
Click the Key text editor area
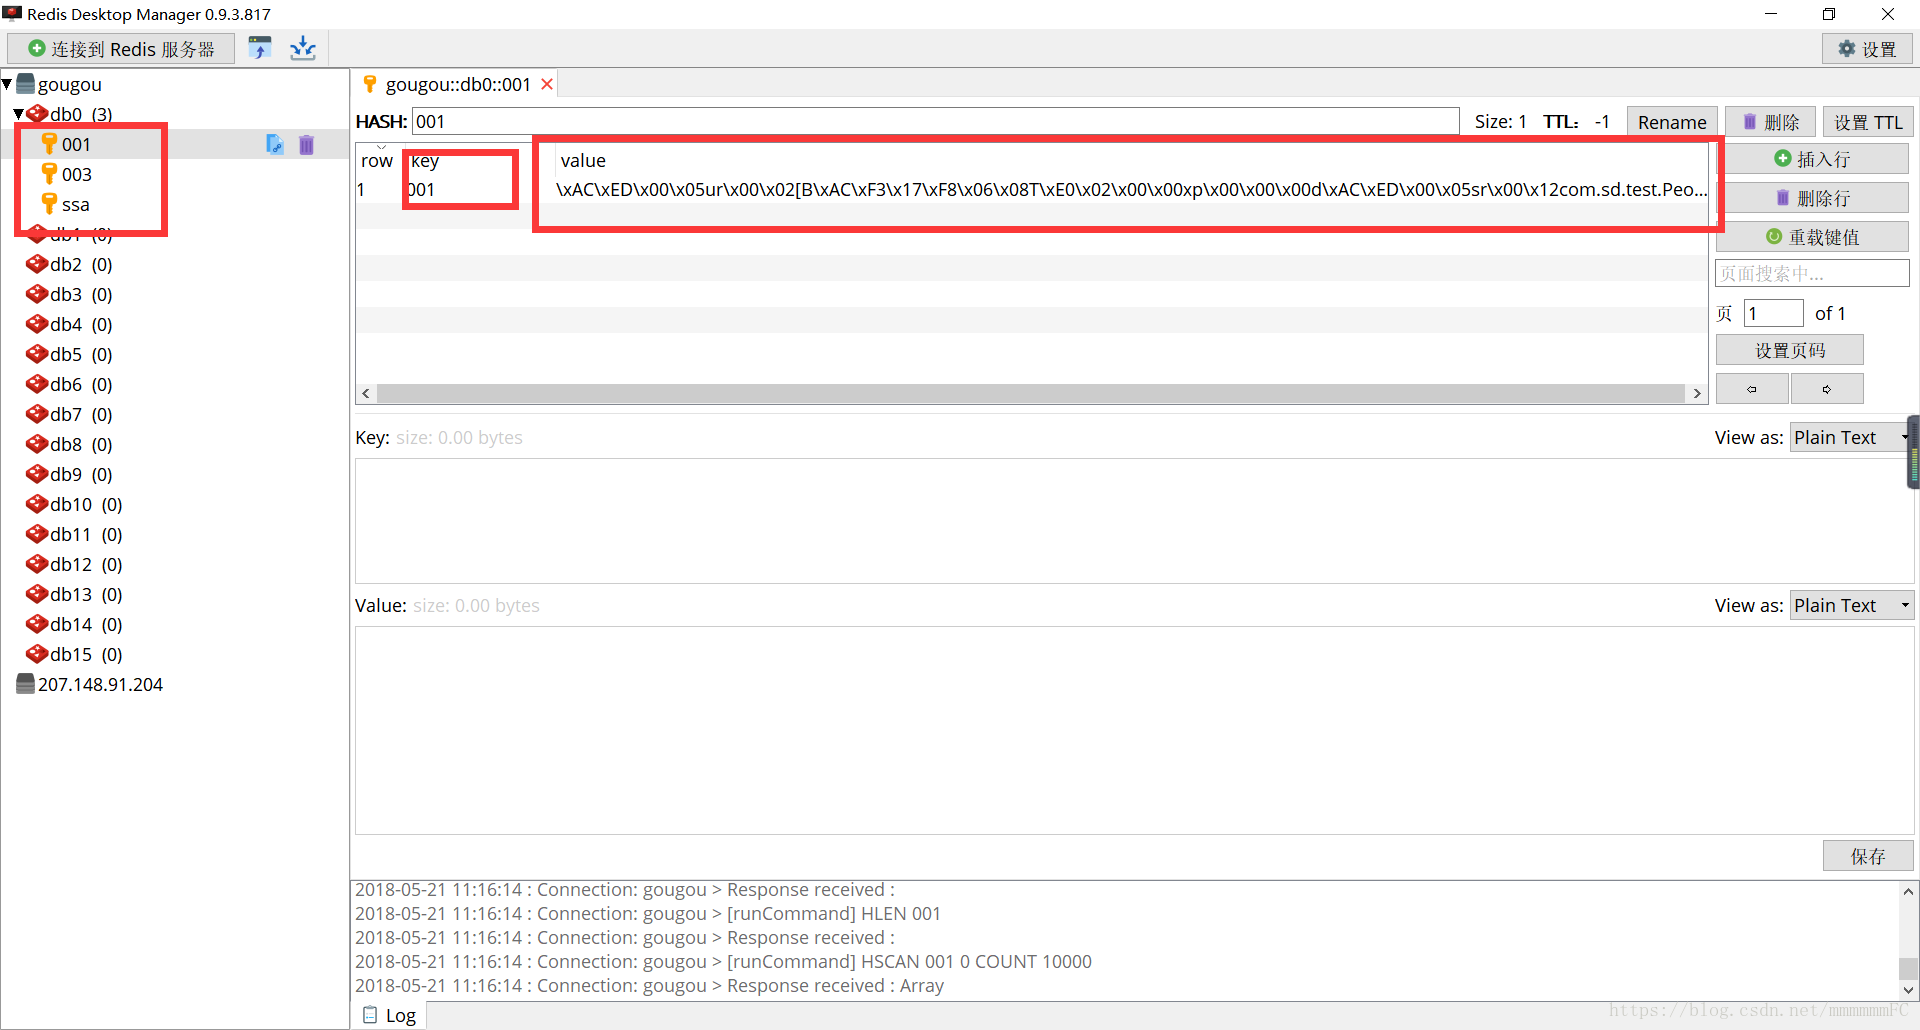point(1134,521)
